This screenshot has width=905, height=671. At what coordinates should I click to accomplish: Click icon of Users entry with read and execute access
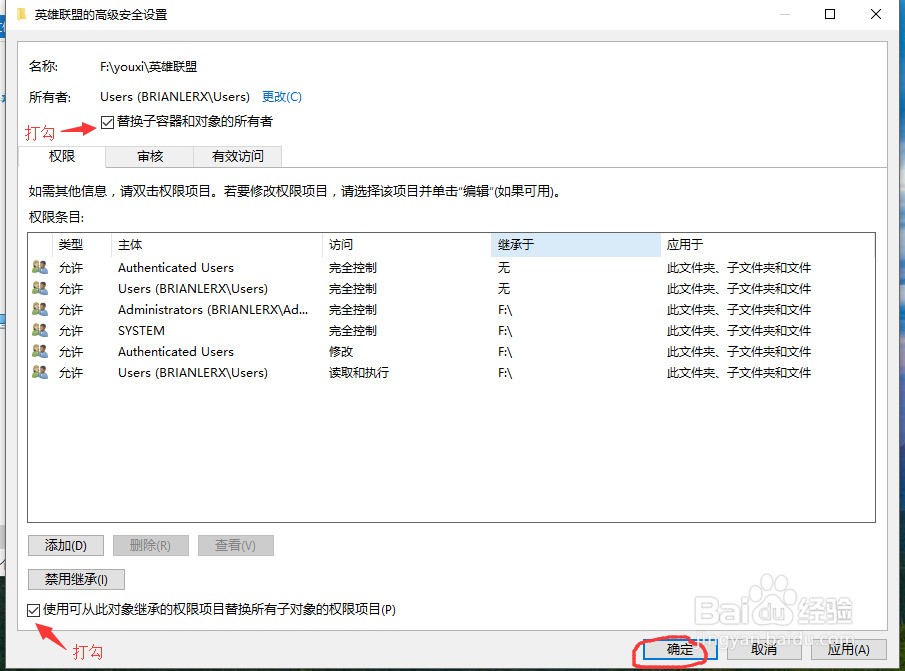click(40, 372)
